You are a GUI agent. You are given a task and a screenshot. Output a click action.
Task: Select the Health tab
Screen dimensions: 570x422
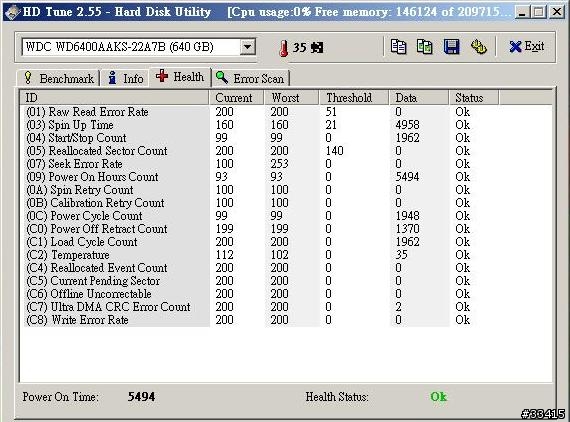[x=180, y=77]
